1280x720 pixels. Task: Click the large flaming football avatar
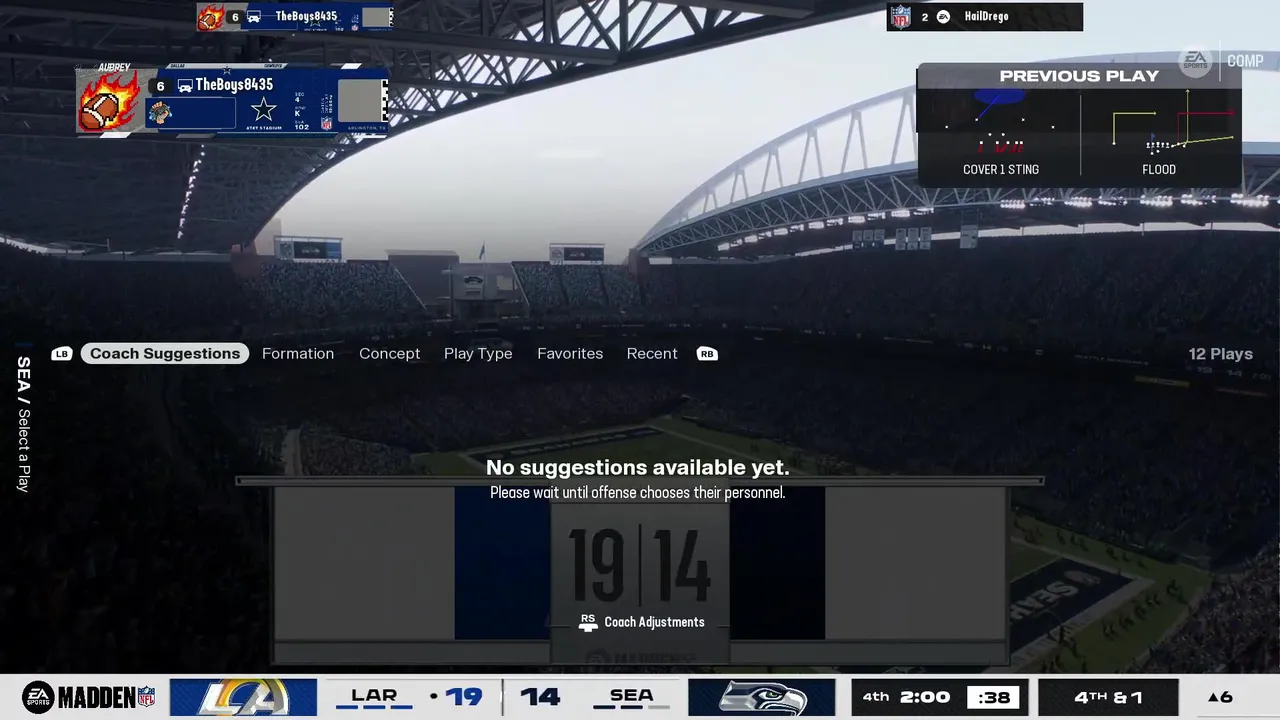pyautogui.click(x=108, y=101)
